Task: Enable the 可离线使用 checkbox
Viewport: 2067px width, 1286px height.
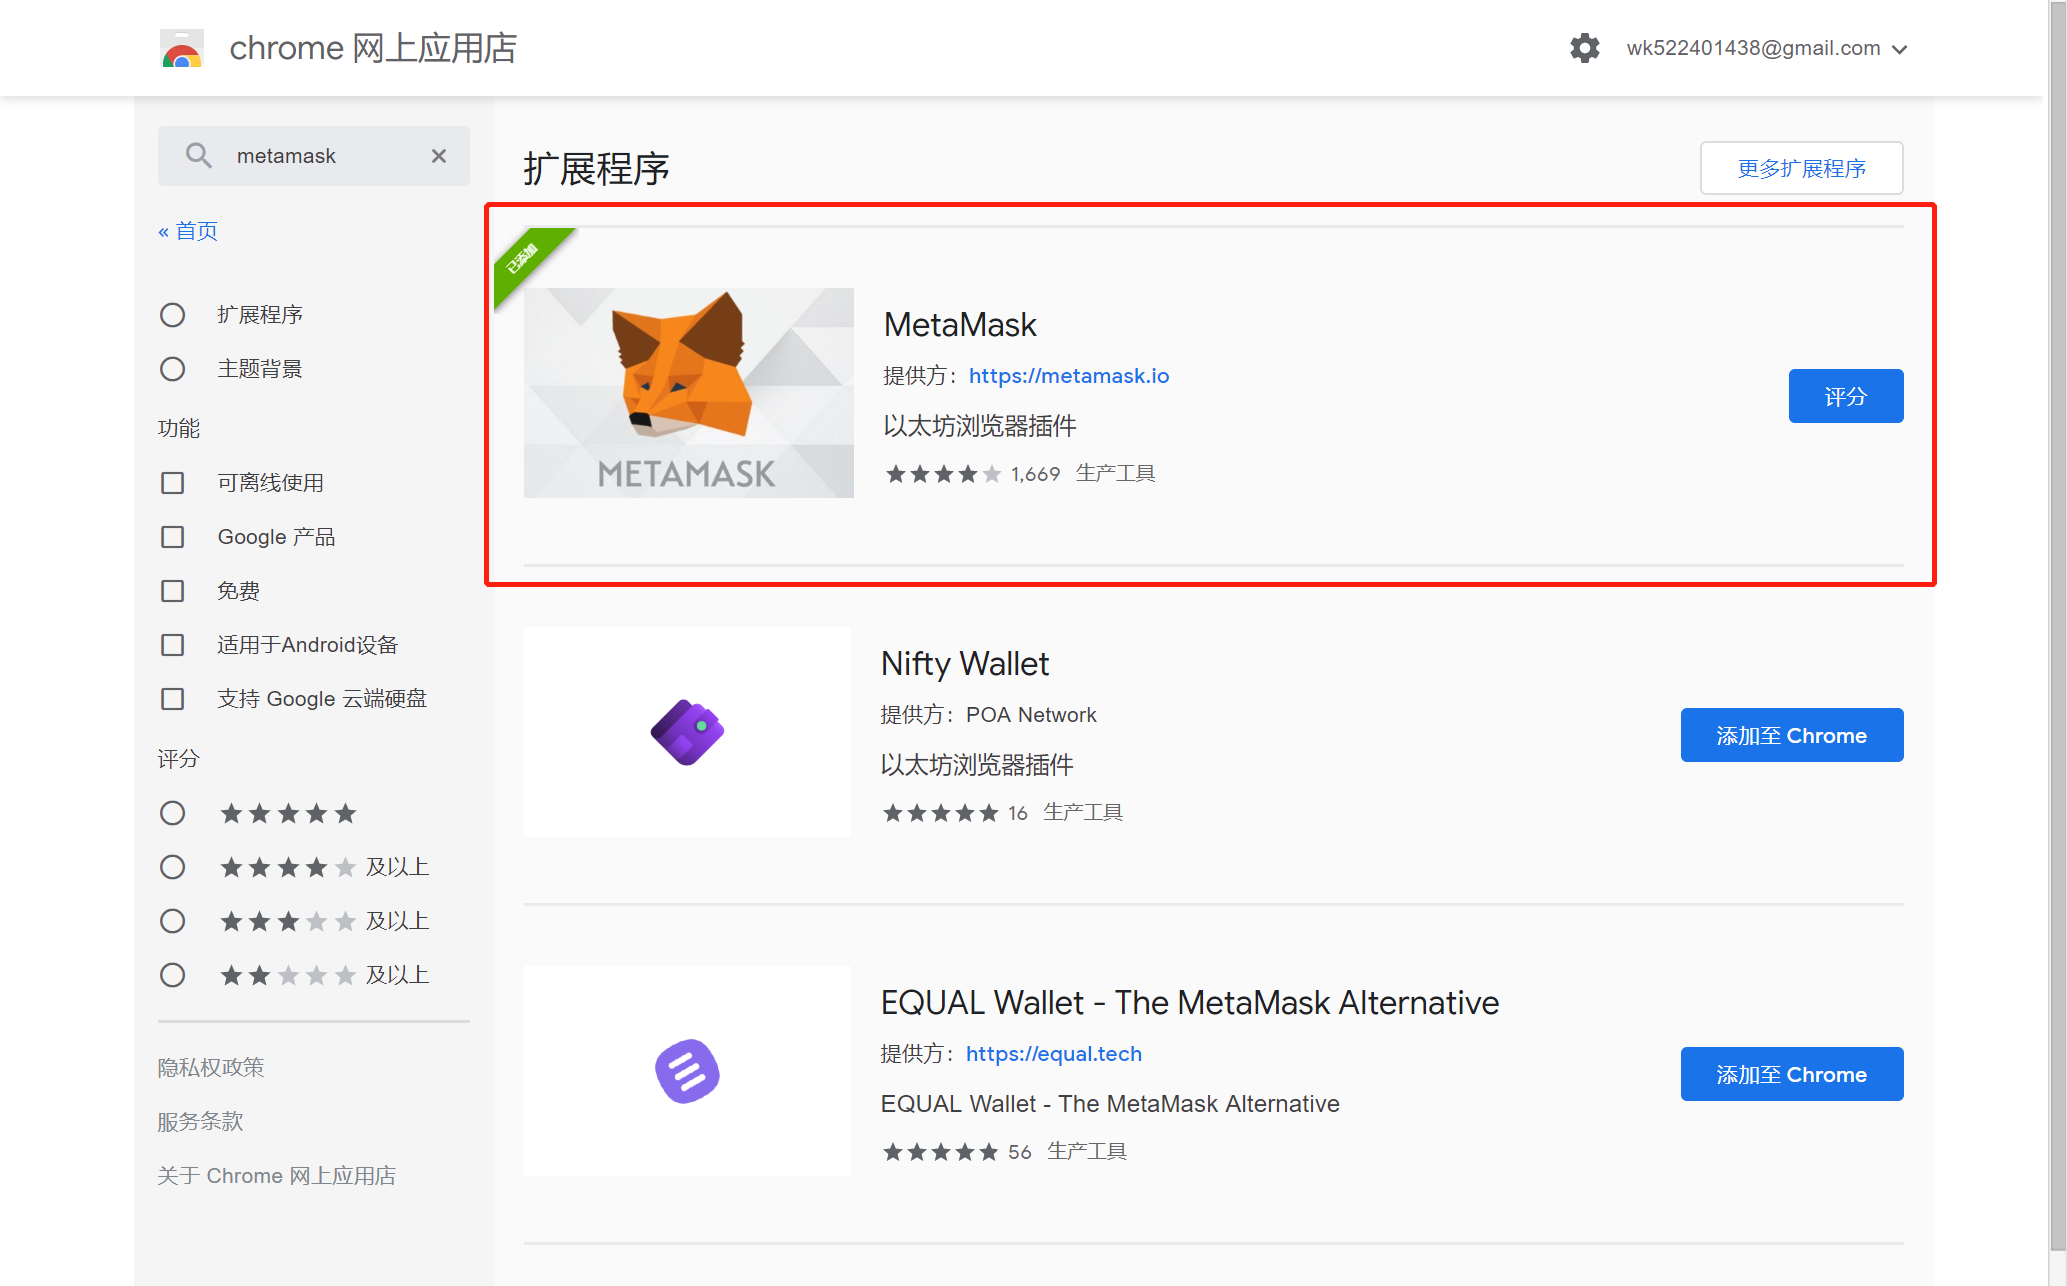Action: click(x=173, y=483)
